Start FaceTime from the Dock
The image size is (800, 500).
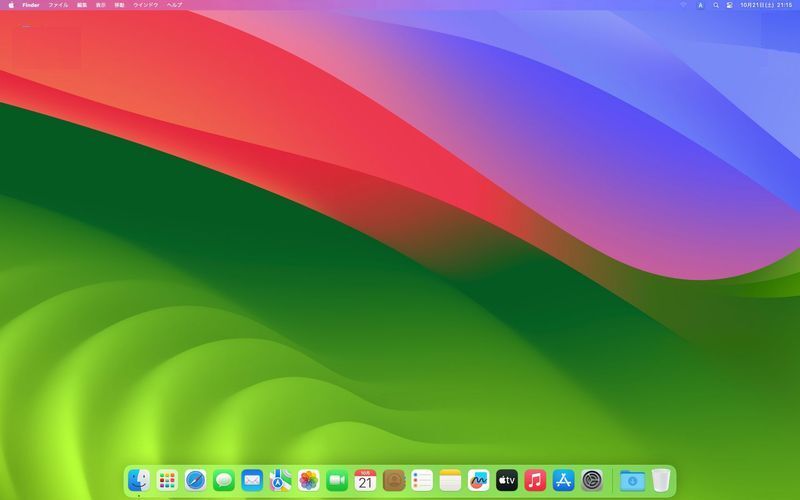click(337, 481)
